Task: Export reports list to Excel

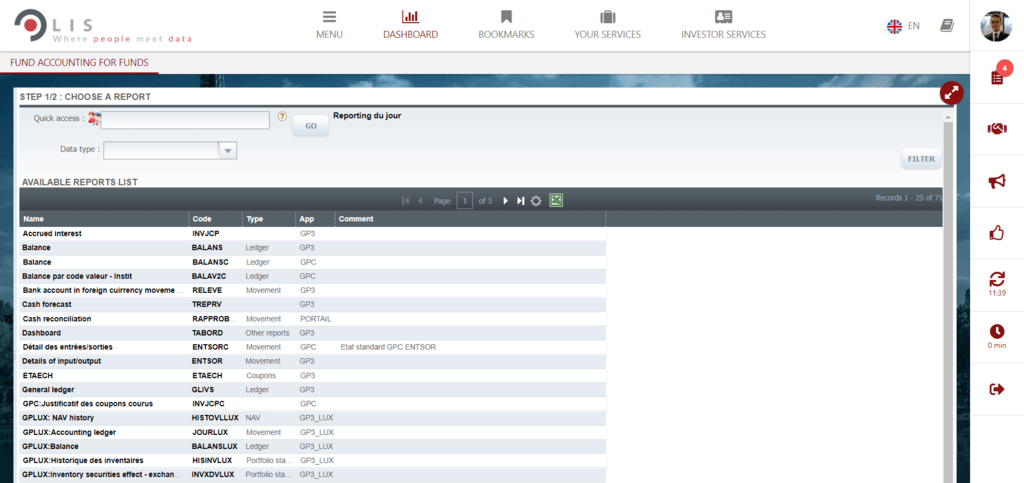Action: (556, 200)
